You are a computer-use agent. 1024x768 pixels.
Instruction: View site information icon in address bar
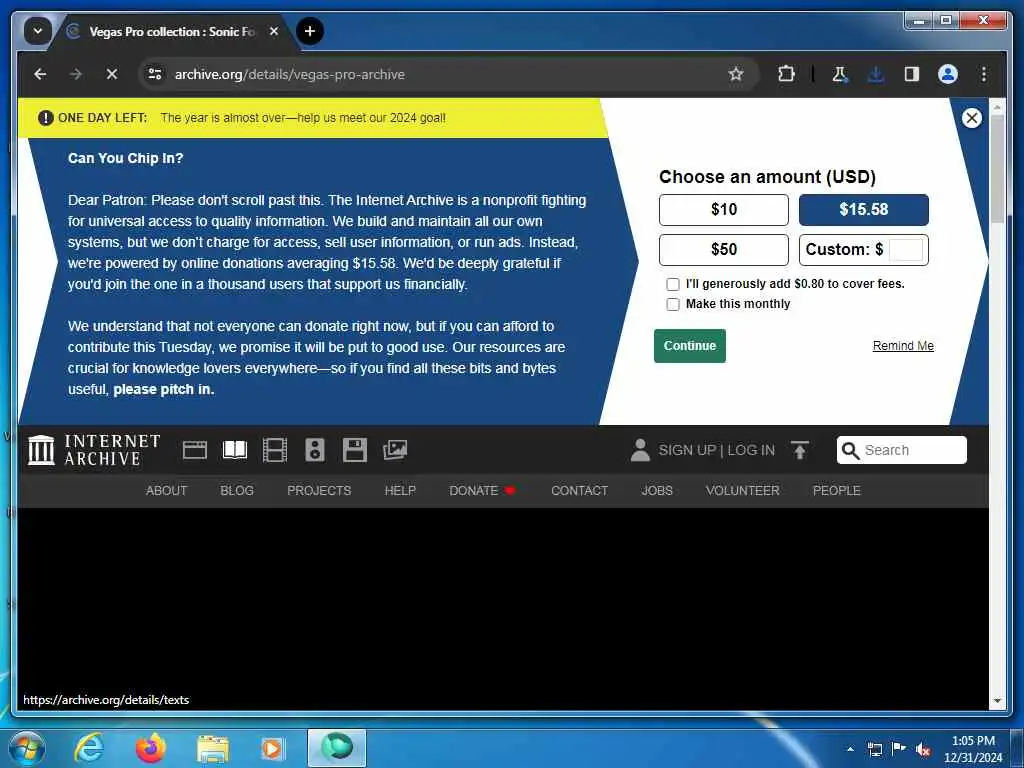(x=155, y=74)
